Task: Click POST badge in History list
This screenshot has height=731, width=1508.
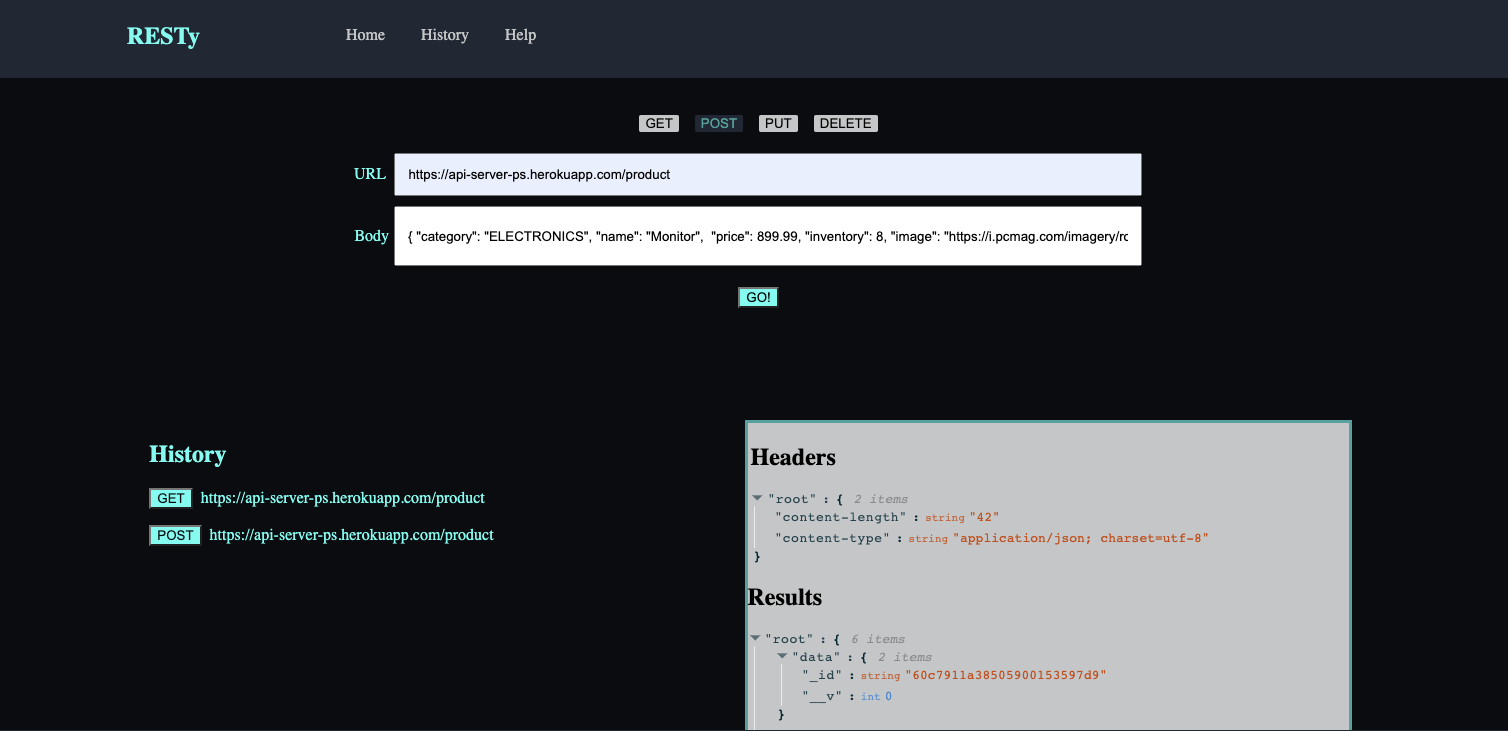Action: tap(175, 535)
